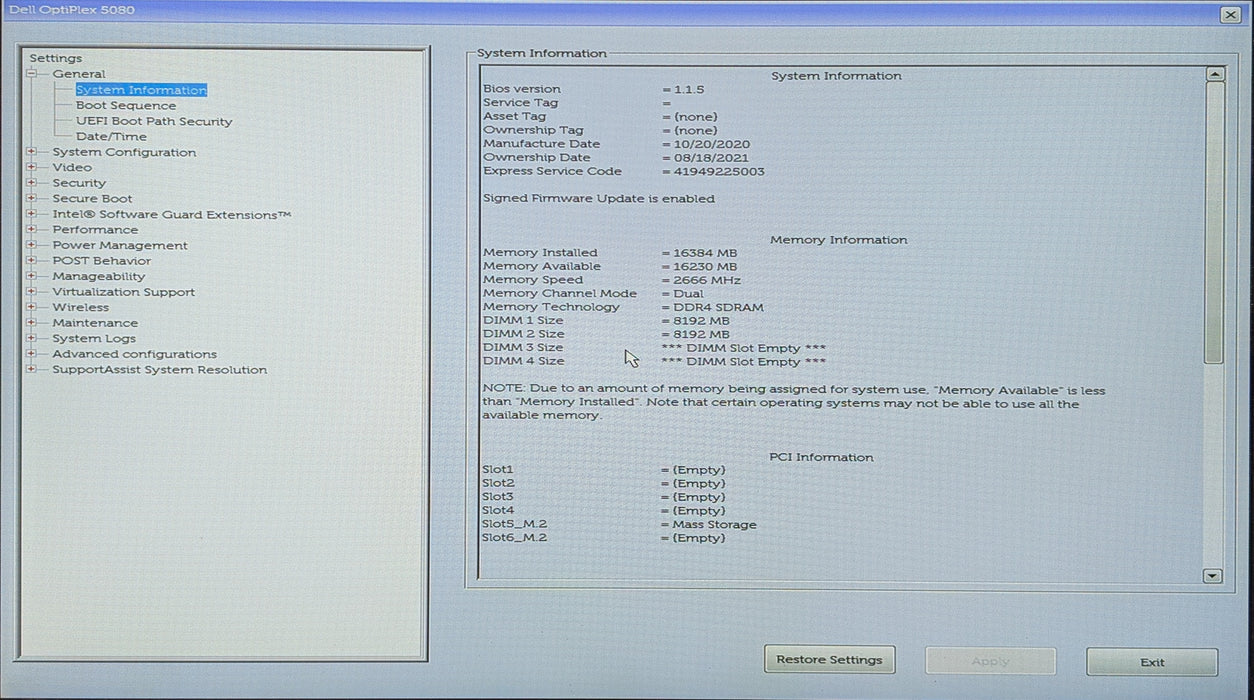
Task: Select POST Behavior category label
Action: coord(101,261)
